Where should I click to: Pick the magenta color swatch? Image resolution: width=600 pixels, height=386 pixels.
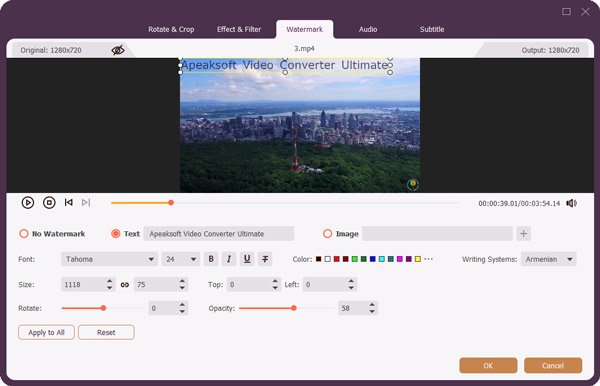coord(399,259)
